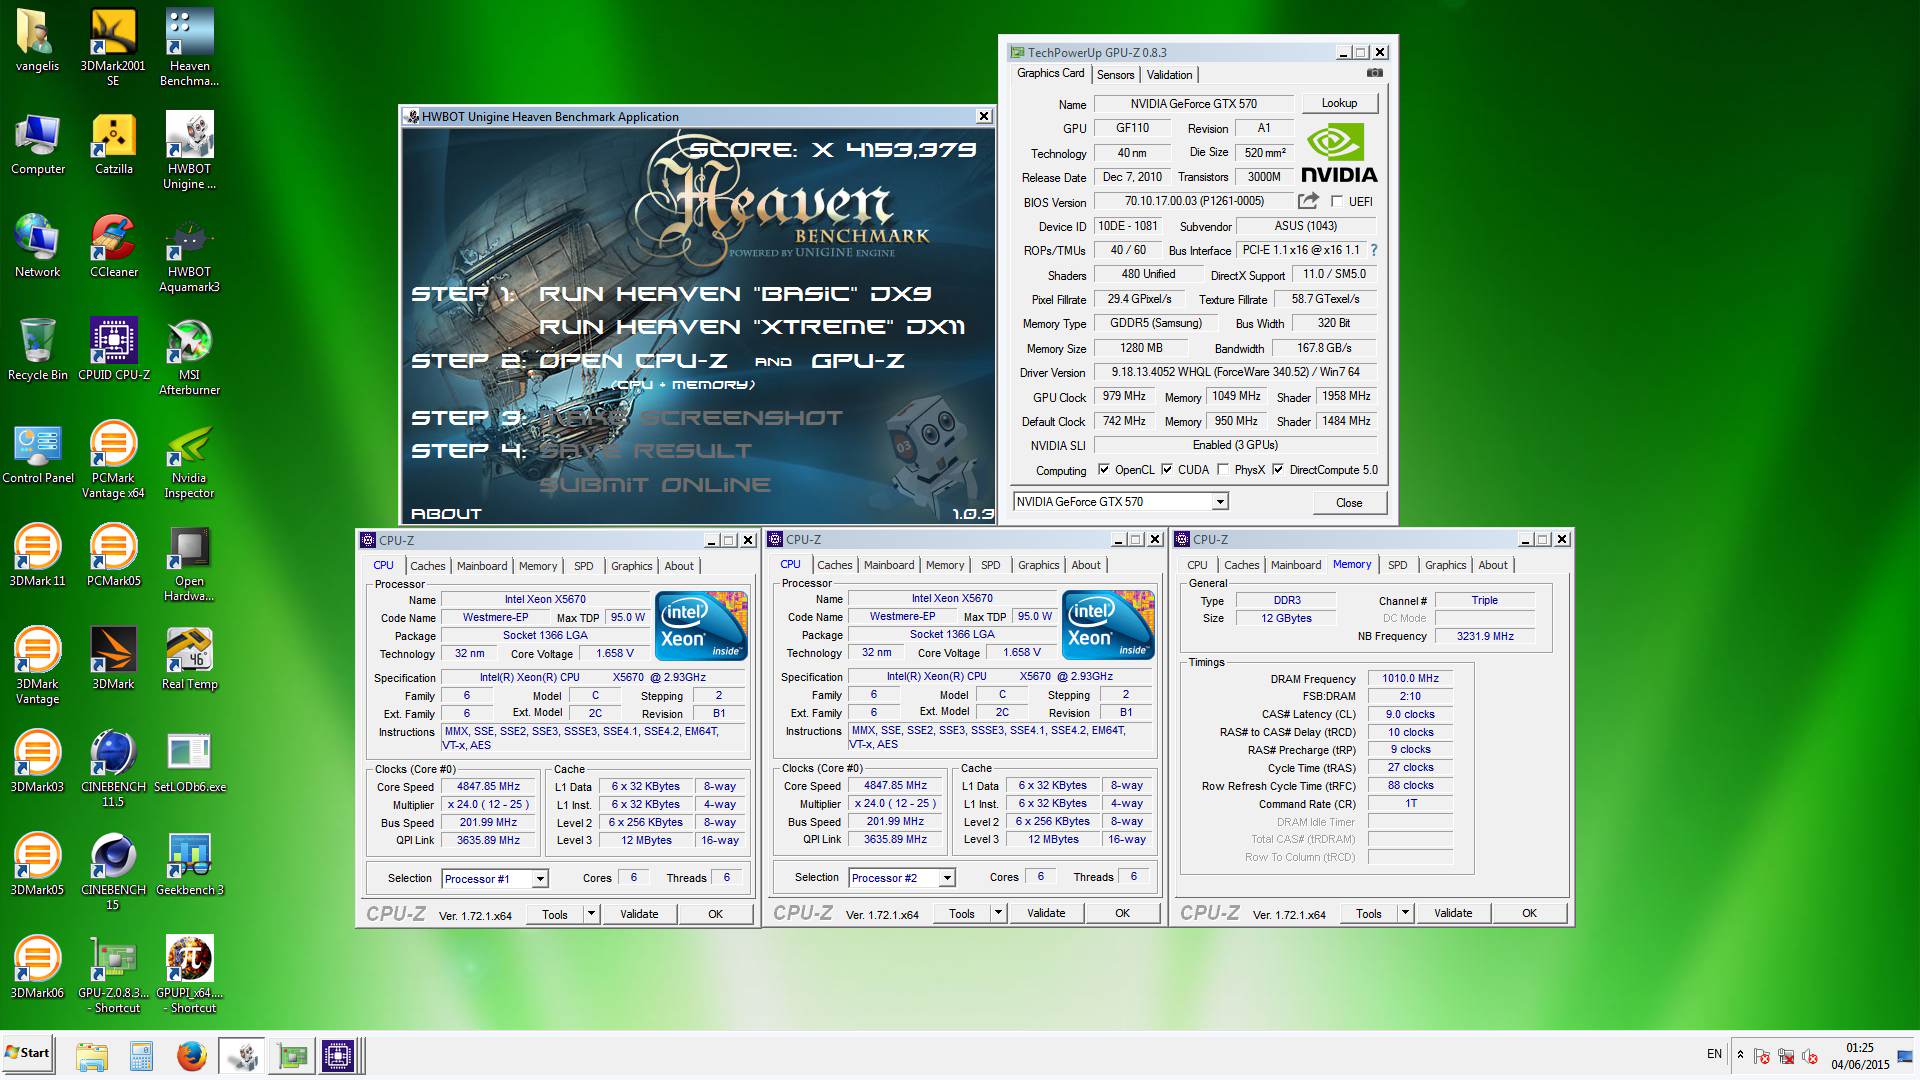The image size is (1920, 1080).
Task: Select the MSI Afterburner desktop icon
Action: (x=189, y=357)
